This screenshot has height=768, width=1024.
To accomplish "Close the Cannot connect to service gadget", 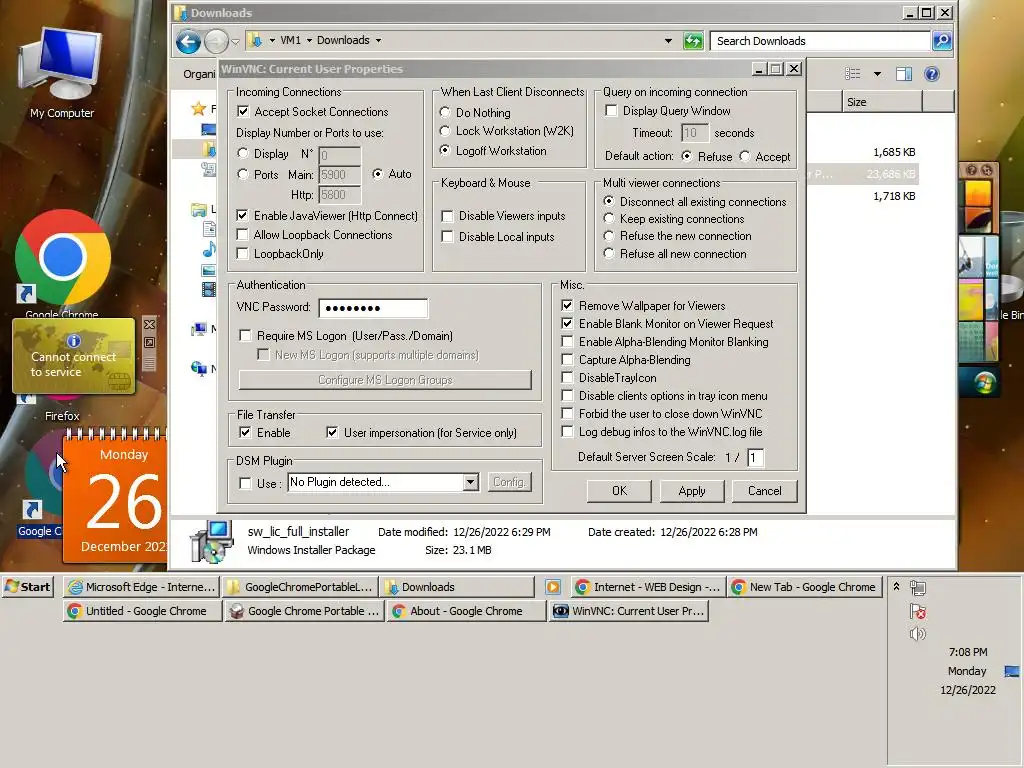I will point(150,325).
